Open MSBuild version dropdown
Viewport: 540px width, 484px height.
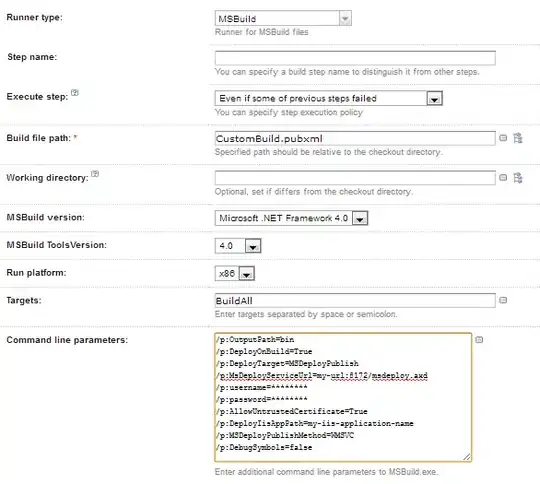291,218
